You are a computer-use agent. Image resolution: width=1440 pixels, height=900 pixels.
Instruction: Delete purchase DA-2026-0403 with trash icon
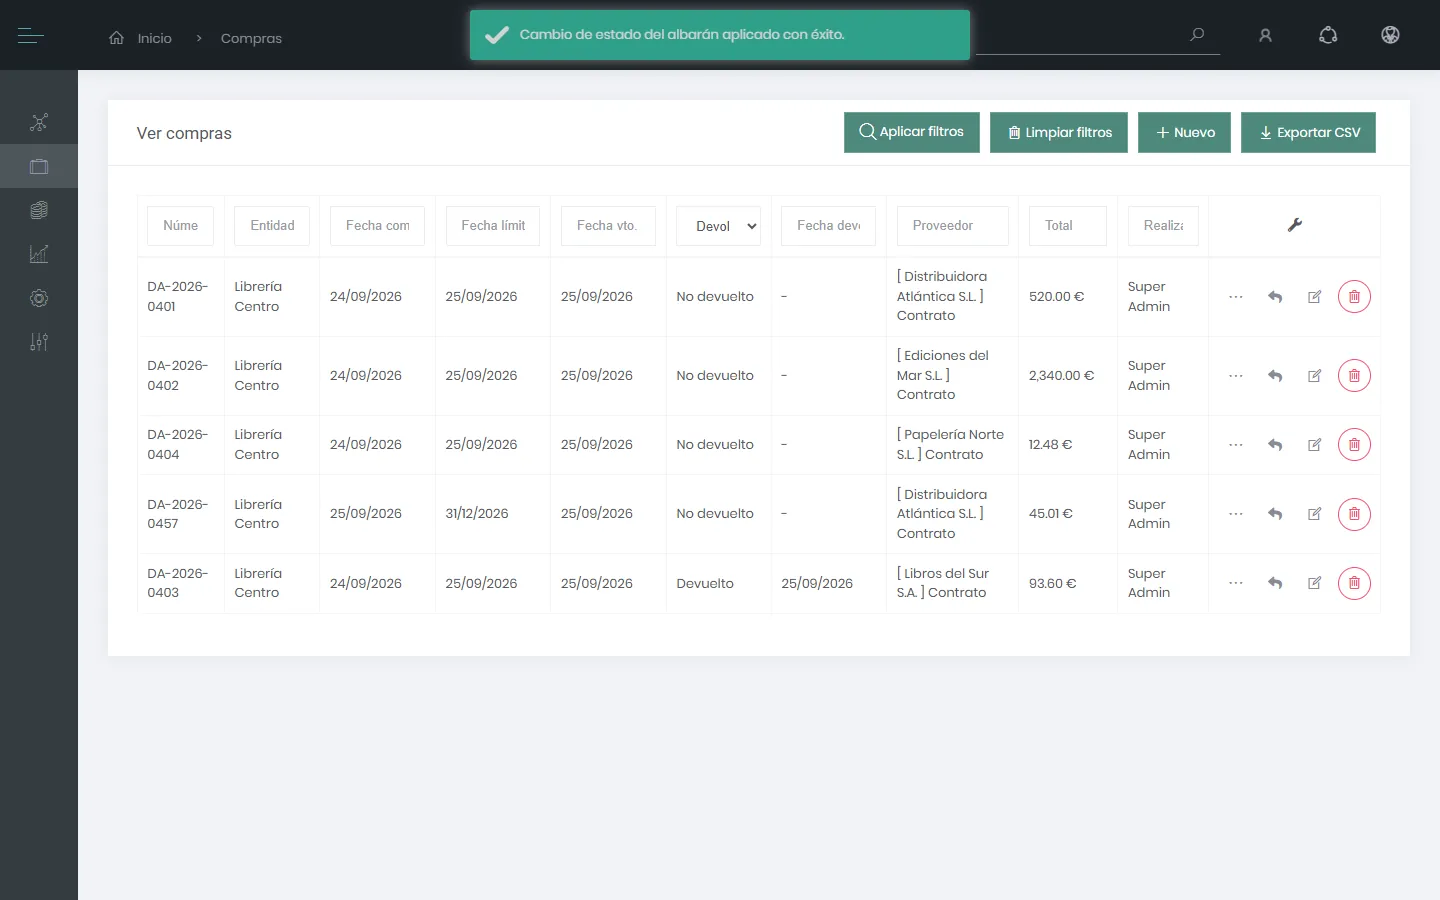[1354, 583]
